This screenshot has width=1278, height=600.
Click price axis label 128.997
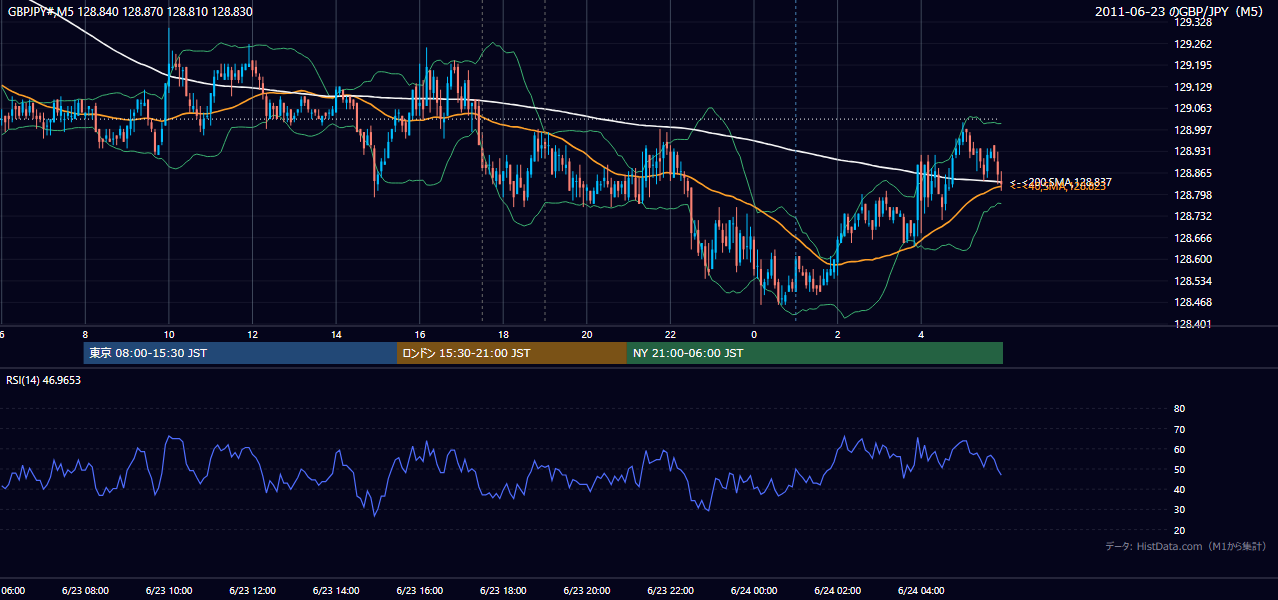(x=1192, y=130)
